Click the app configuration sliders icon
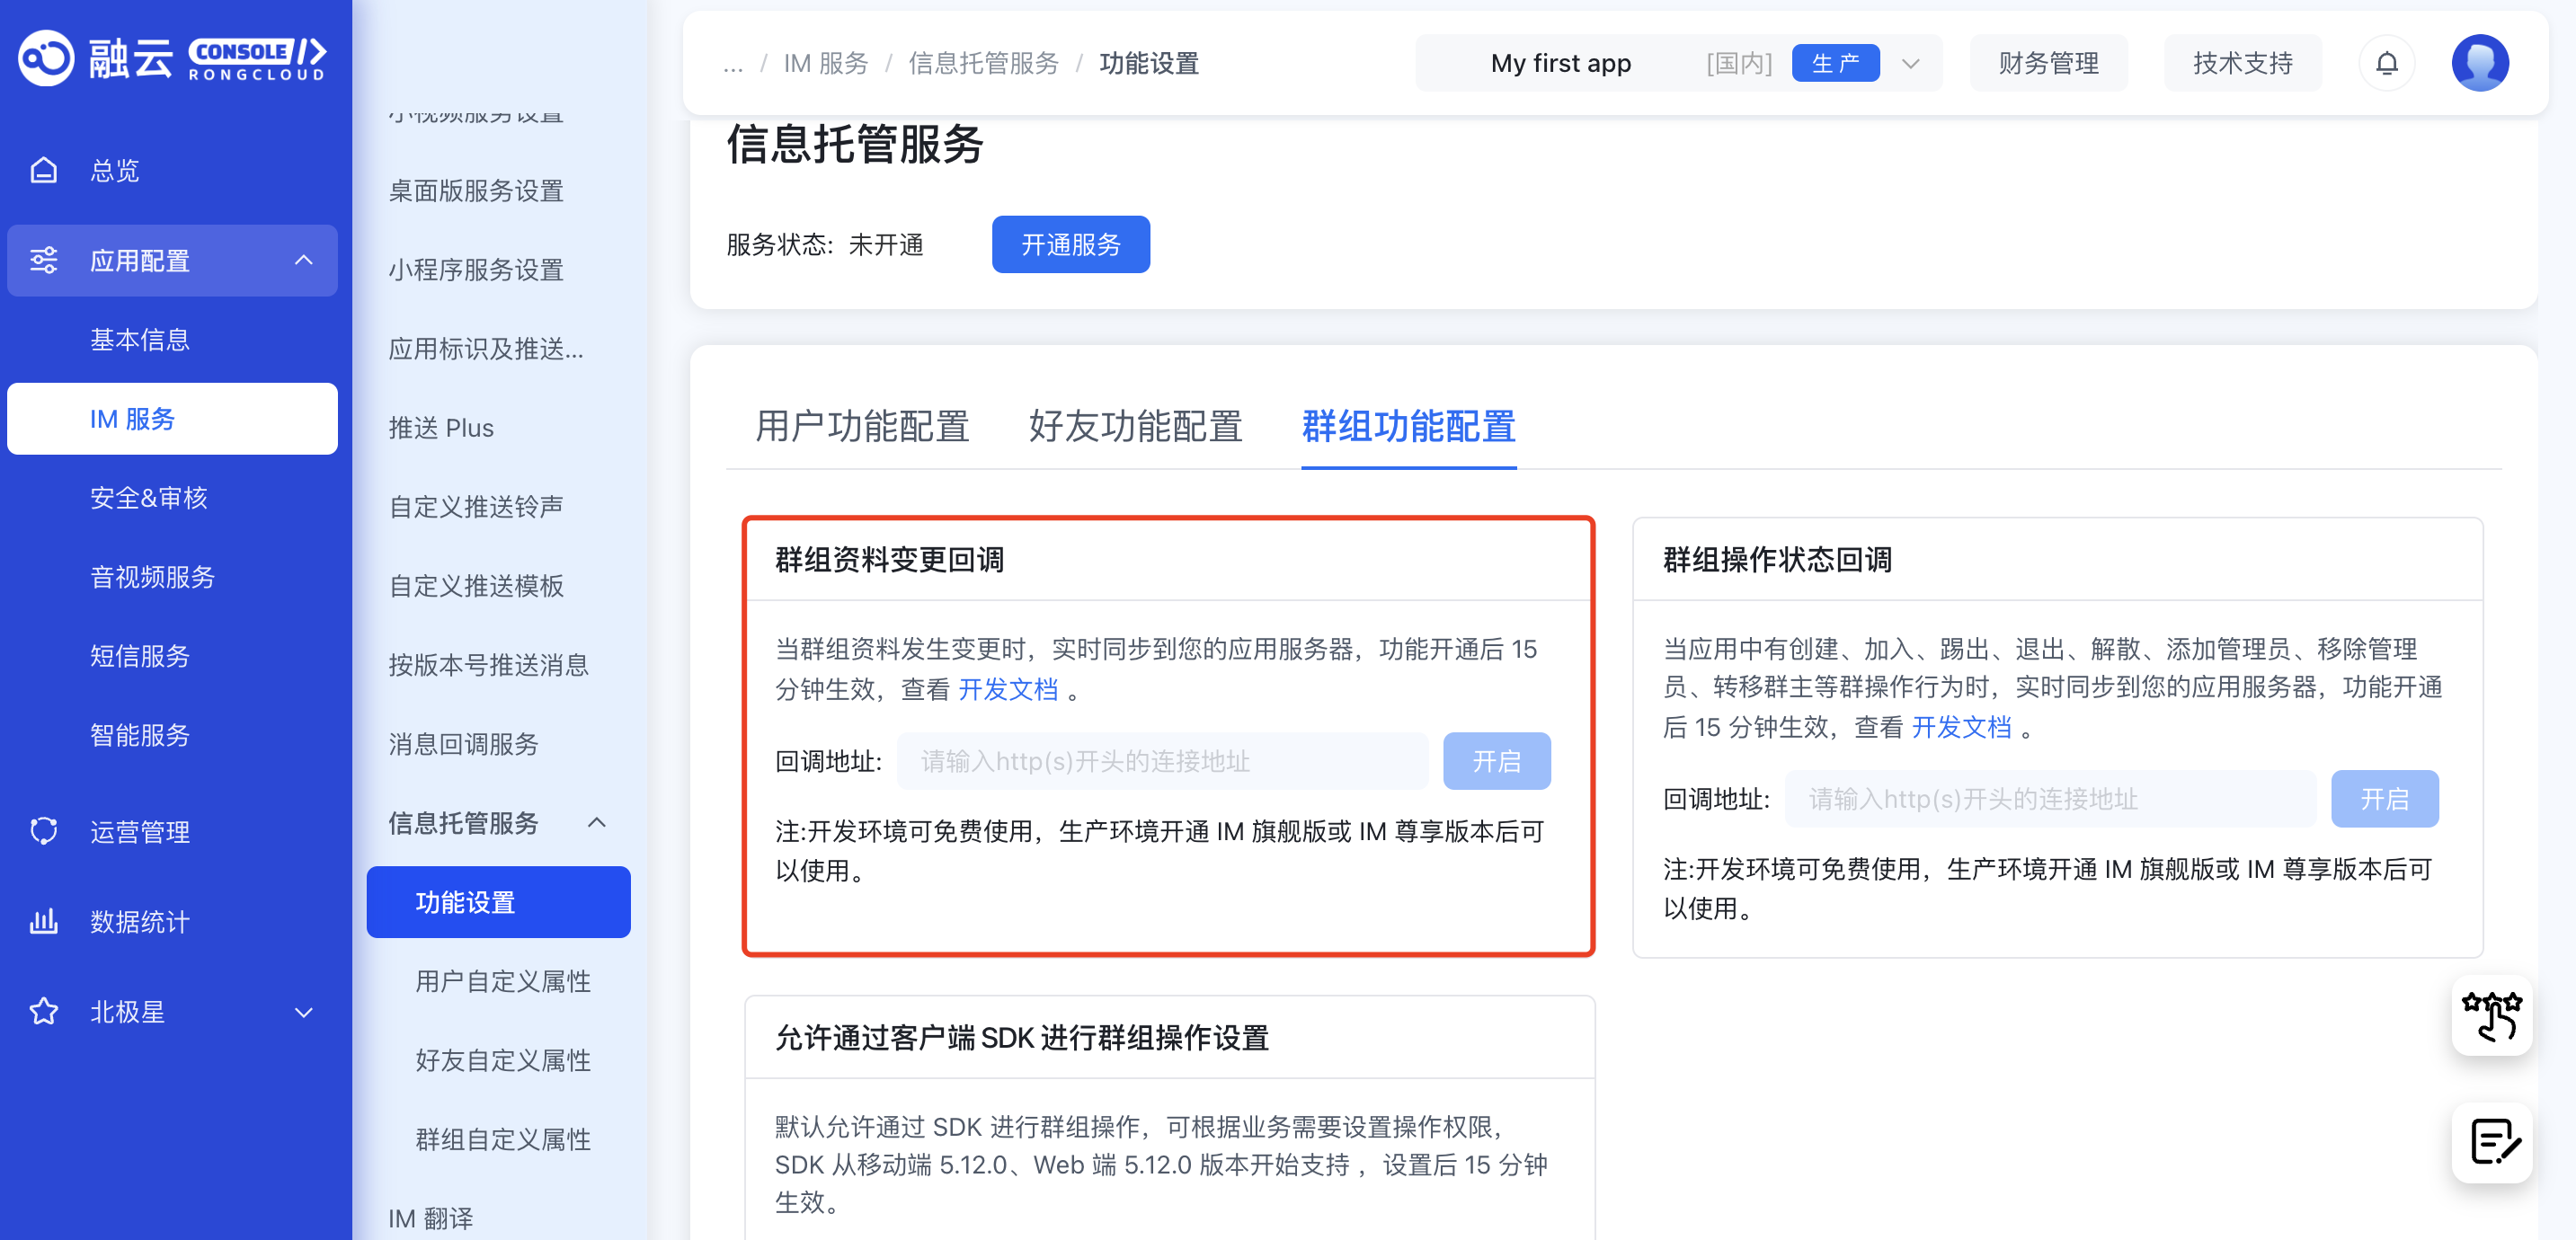 coord(44,260)
